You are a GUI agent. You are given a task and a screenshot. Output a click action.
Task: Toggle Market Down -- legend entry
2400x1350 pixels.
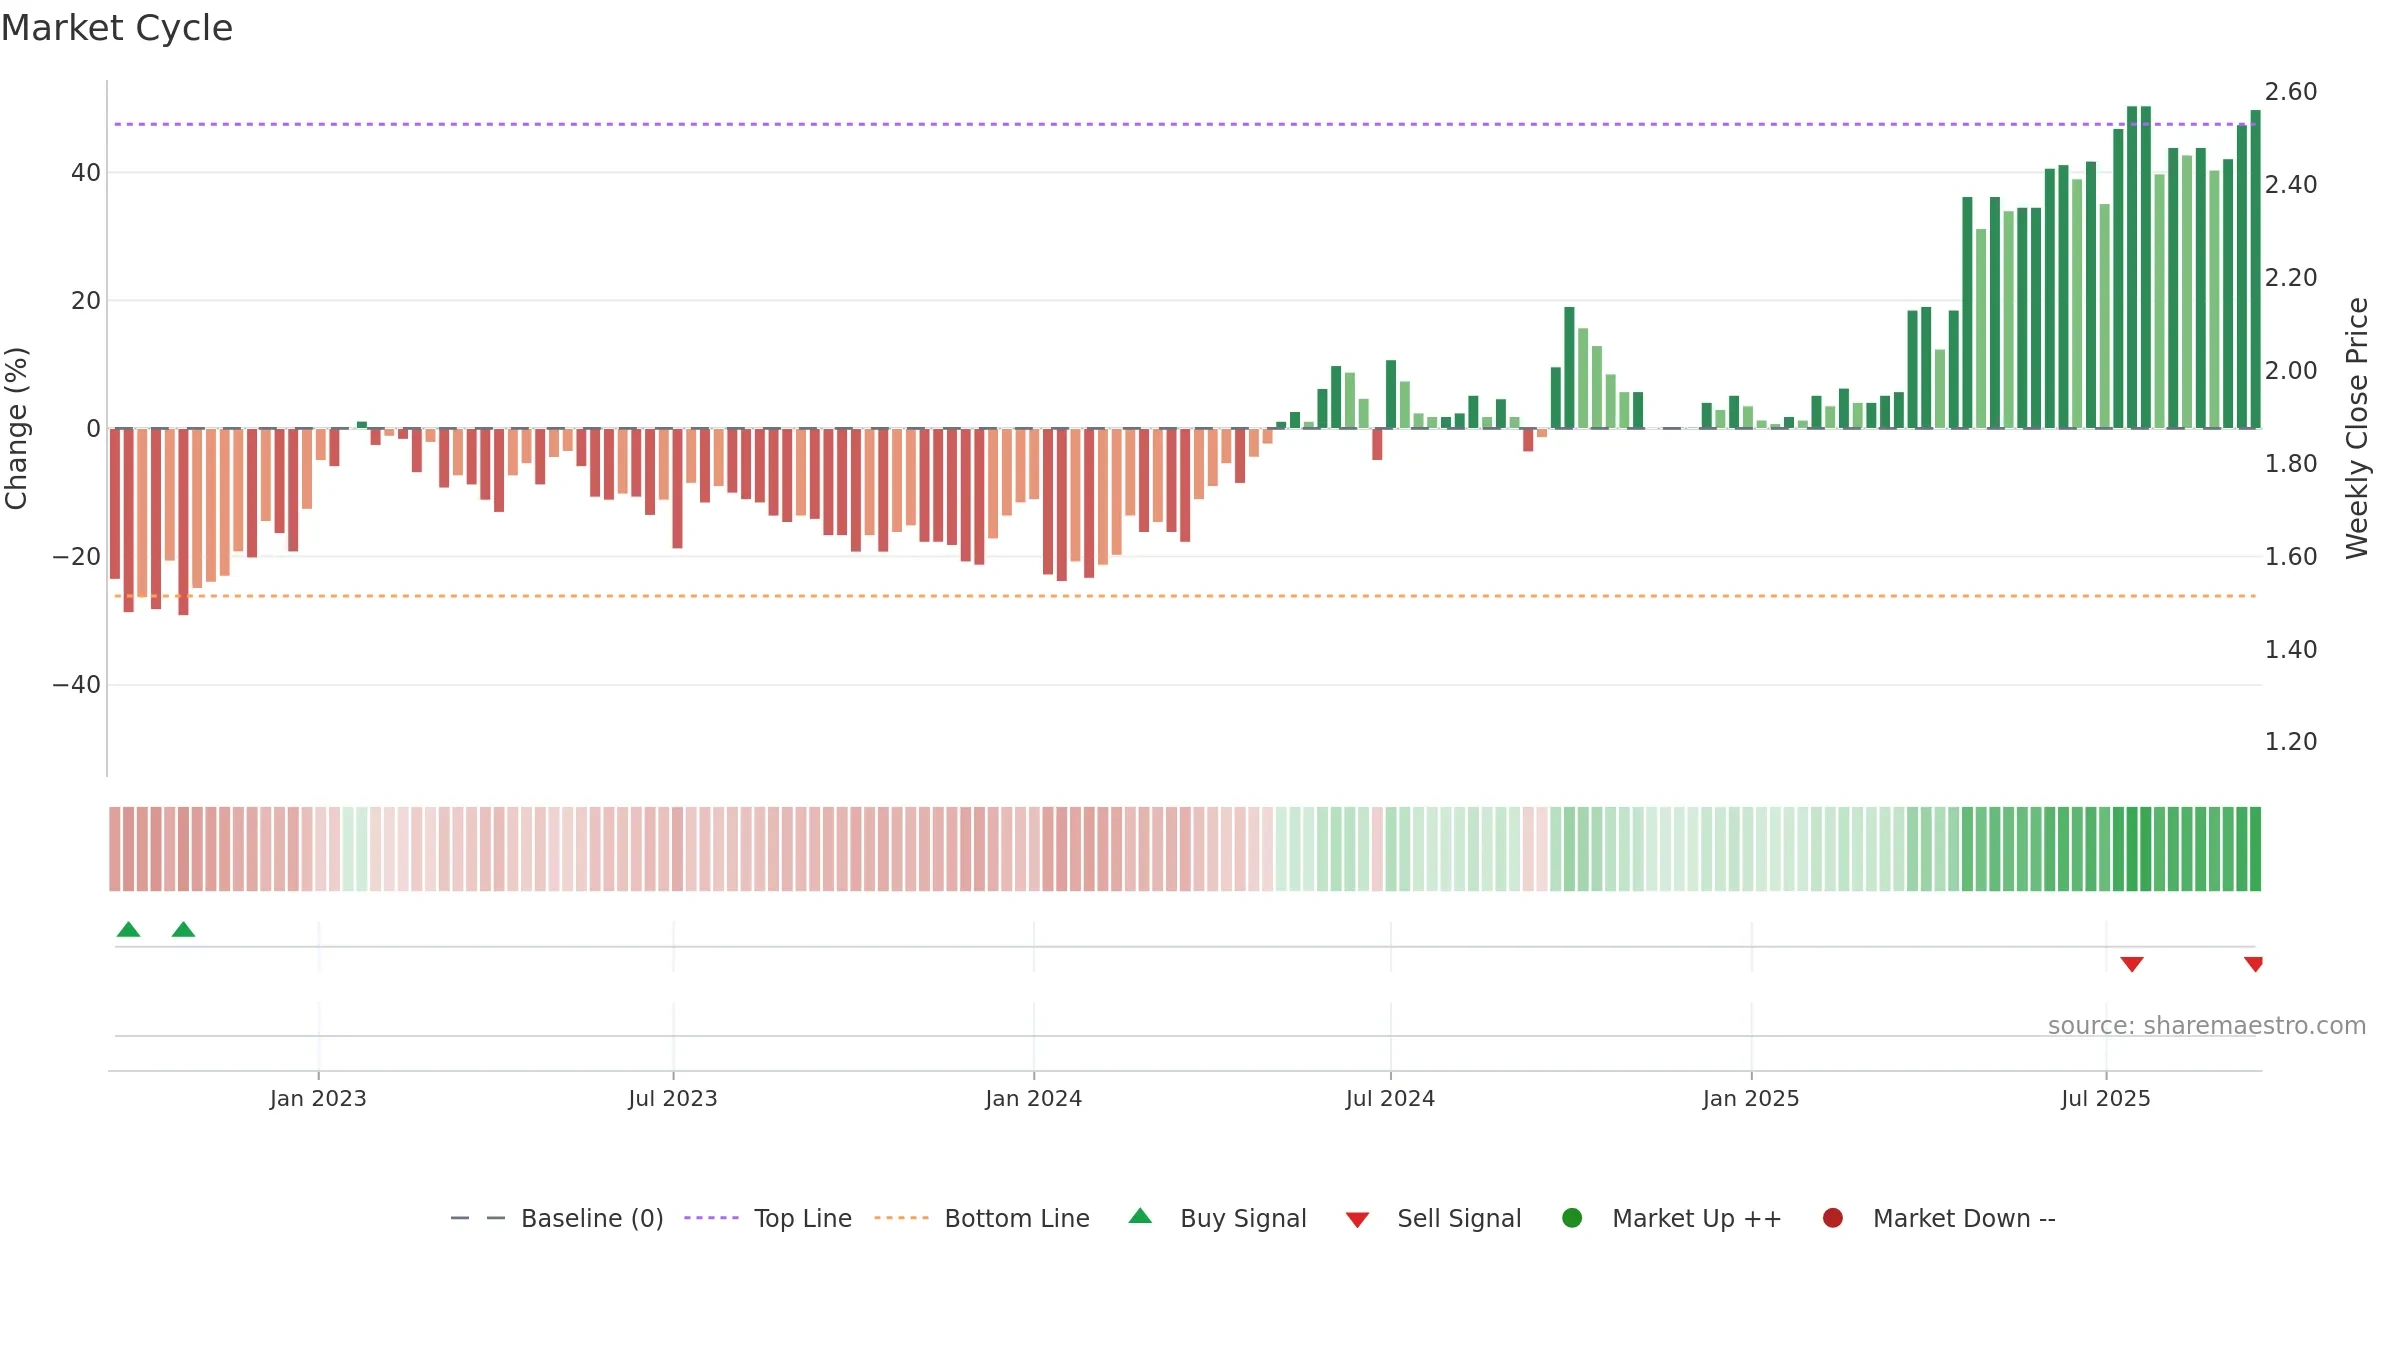click(1938, 1218)
